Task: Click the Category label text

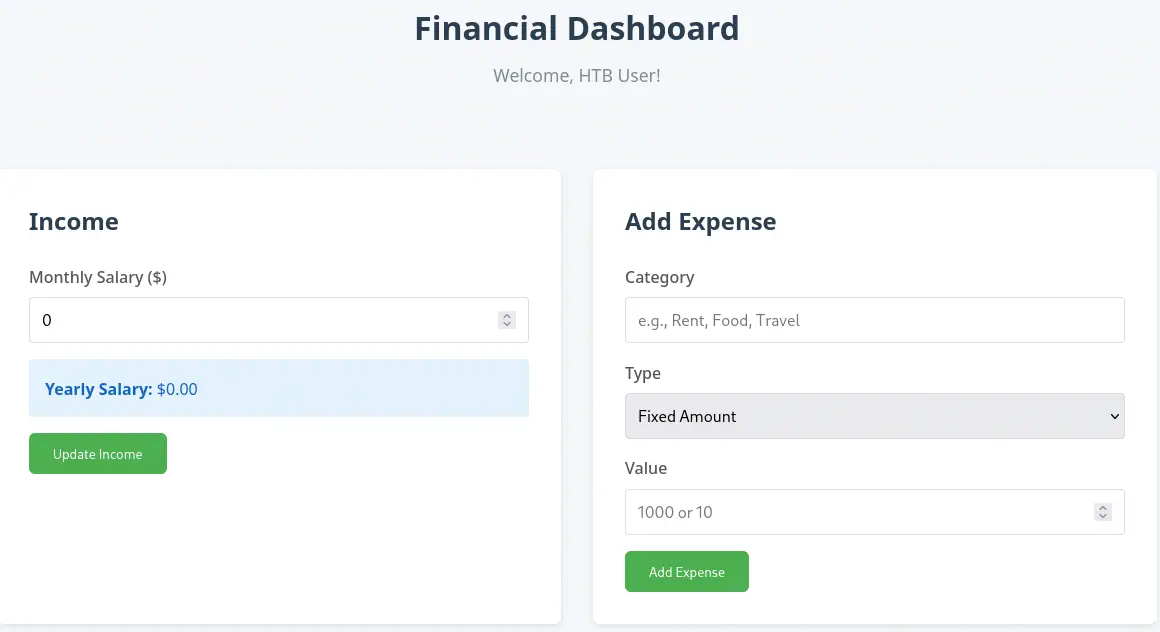Action: point(659,277)
